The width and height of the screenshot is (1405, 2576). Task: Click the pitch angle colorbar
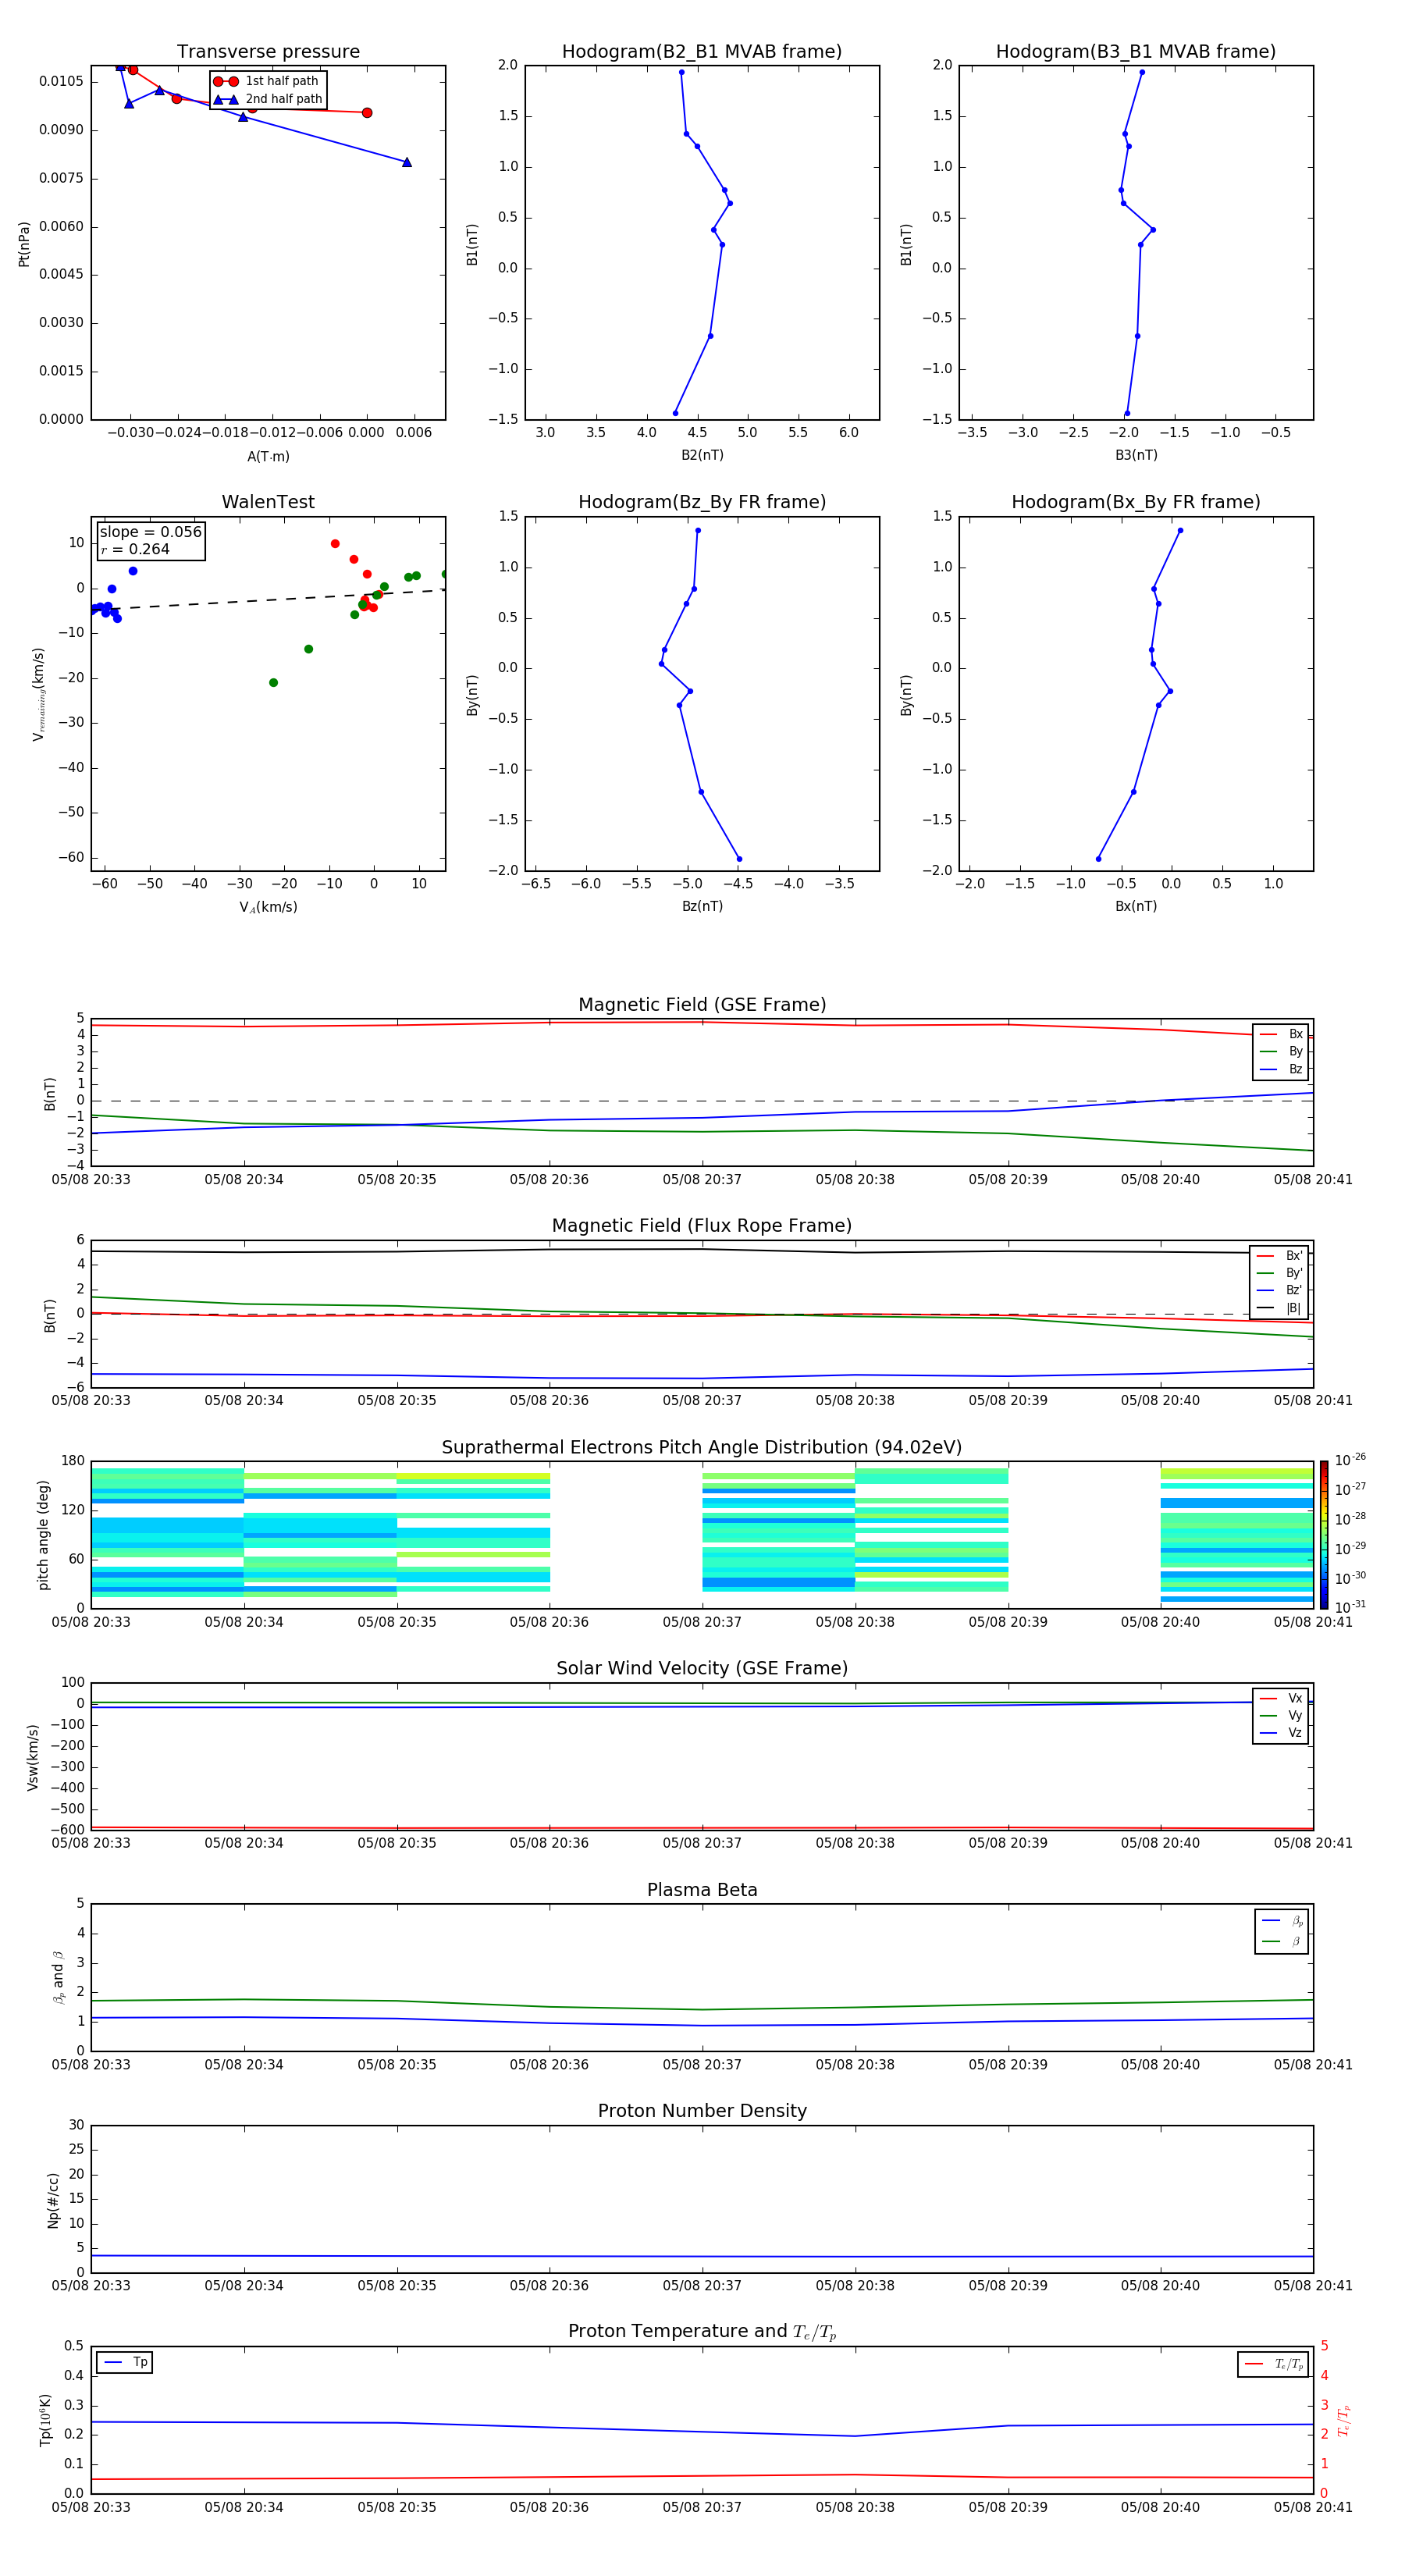point(1324,1535)
